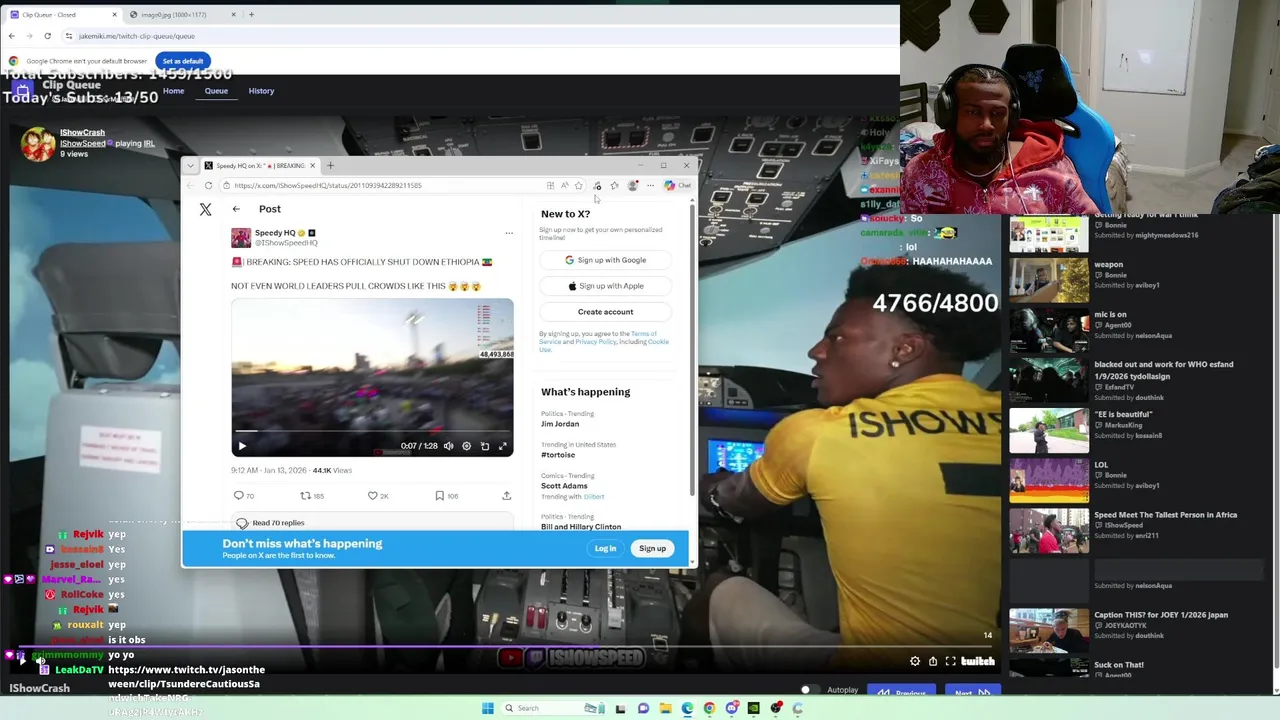Click the X logo in the post window
Image resolution: width=1280 pixels, height=720 pixels.
[x=205, y=209]
